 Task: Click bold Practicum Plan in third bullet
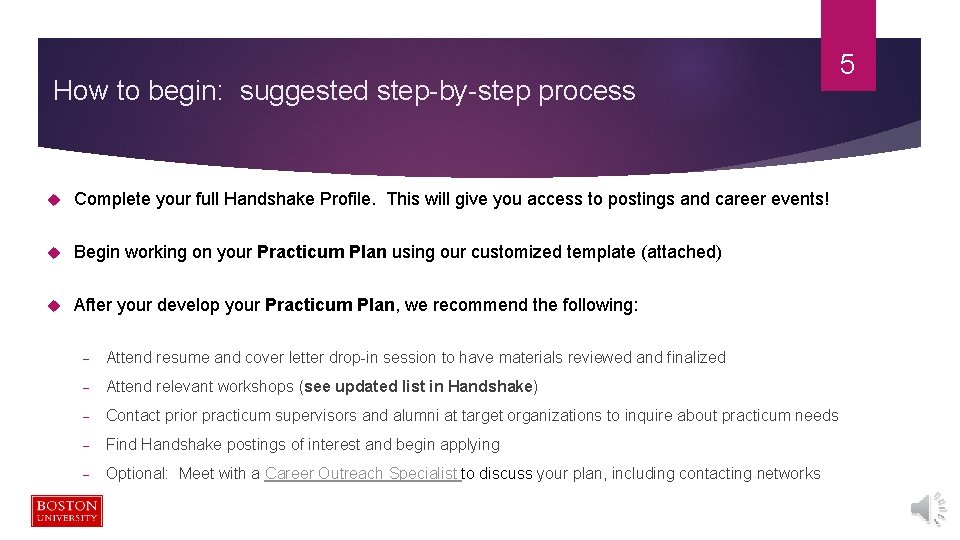coord(330,305)
